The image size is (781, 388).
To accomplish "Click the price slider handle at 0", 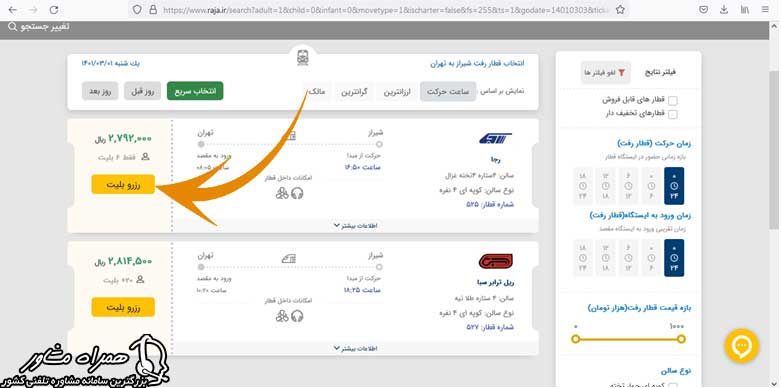I will click(x=575, y=339).
